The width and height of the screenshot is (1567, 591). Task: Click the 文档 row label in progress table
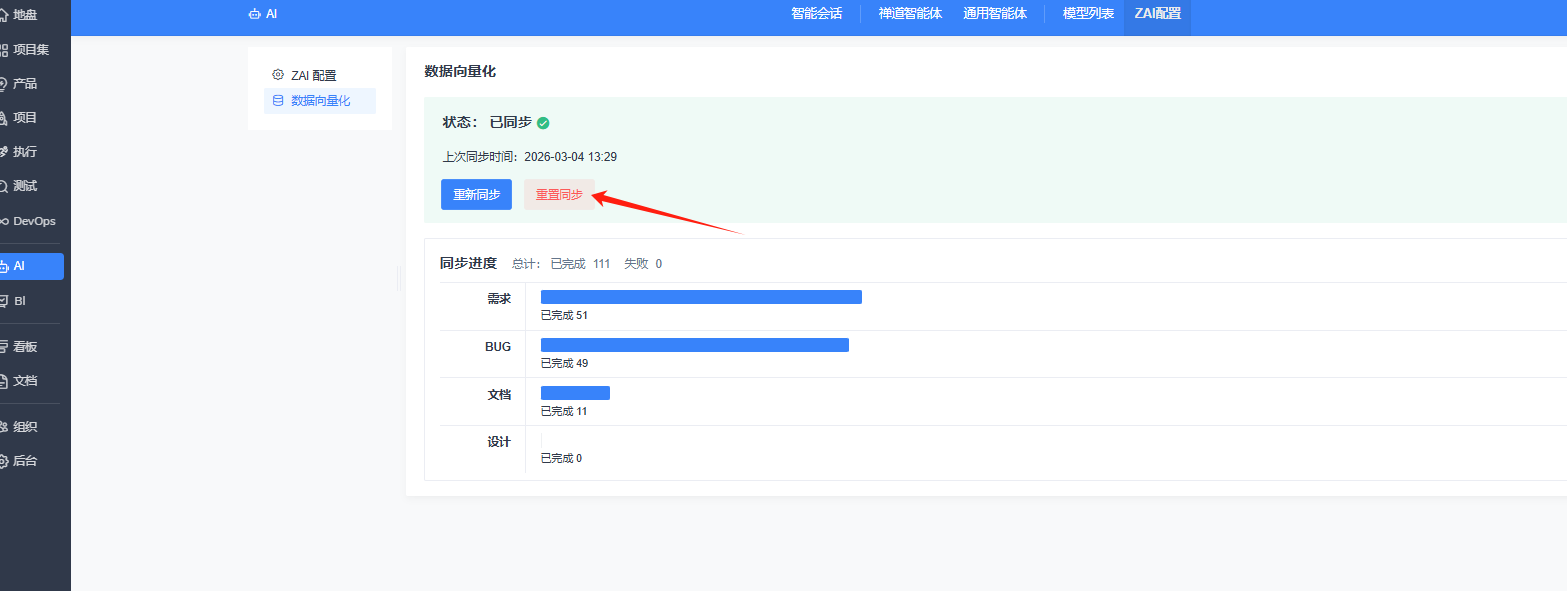pos(498,394)
